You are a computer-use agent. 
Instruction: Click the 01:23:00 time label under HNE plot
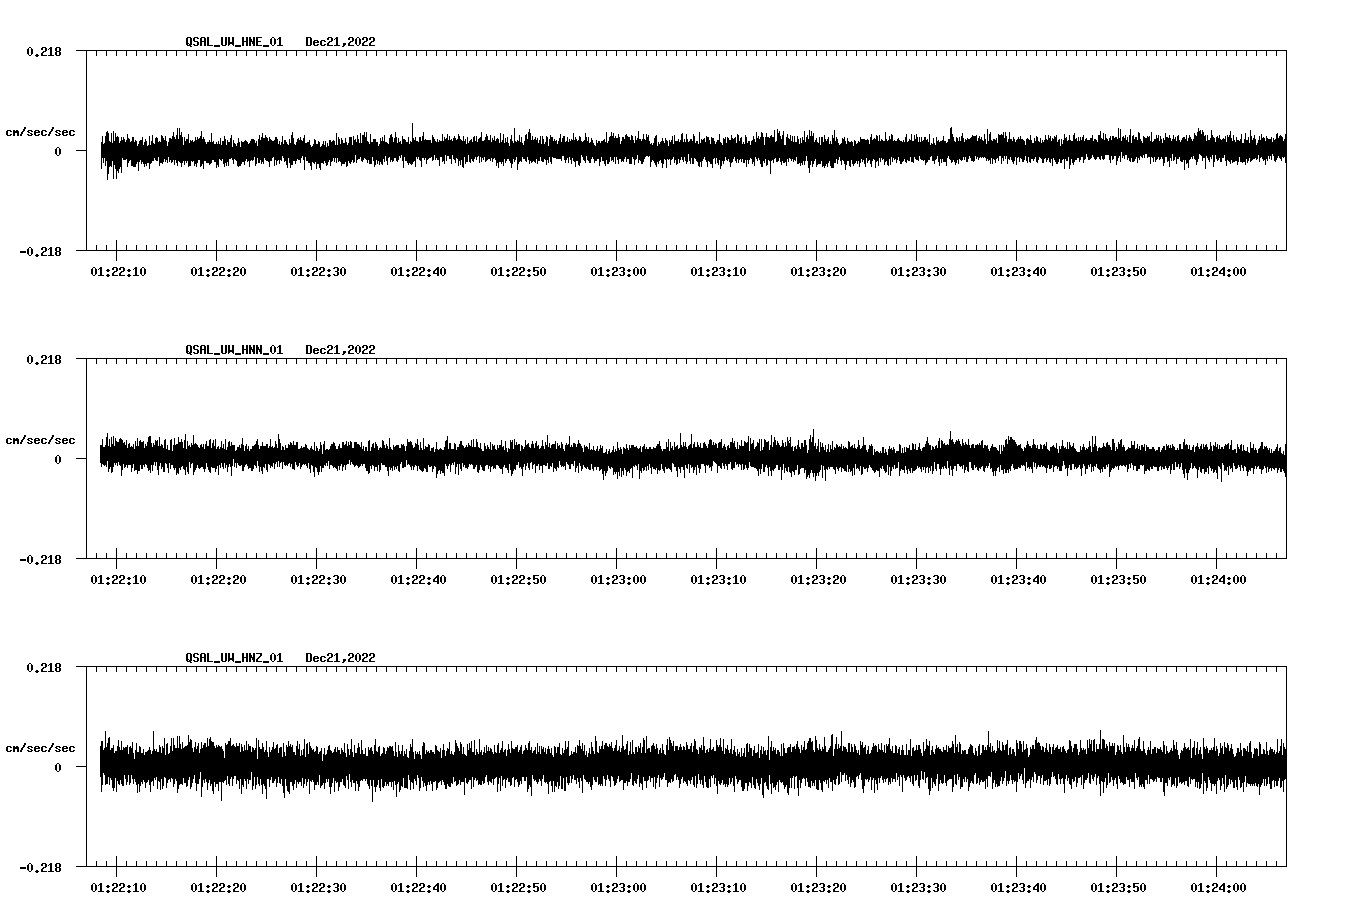tap(618, 271)
